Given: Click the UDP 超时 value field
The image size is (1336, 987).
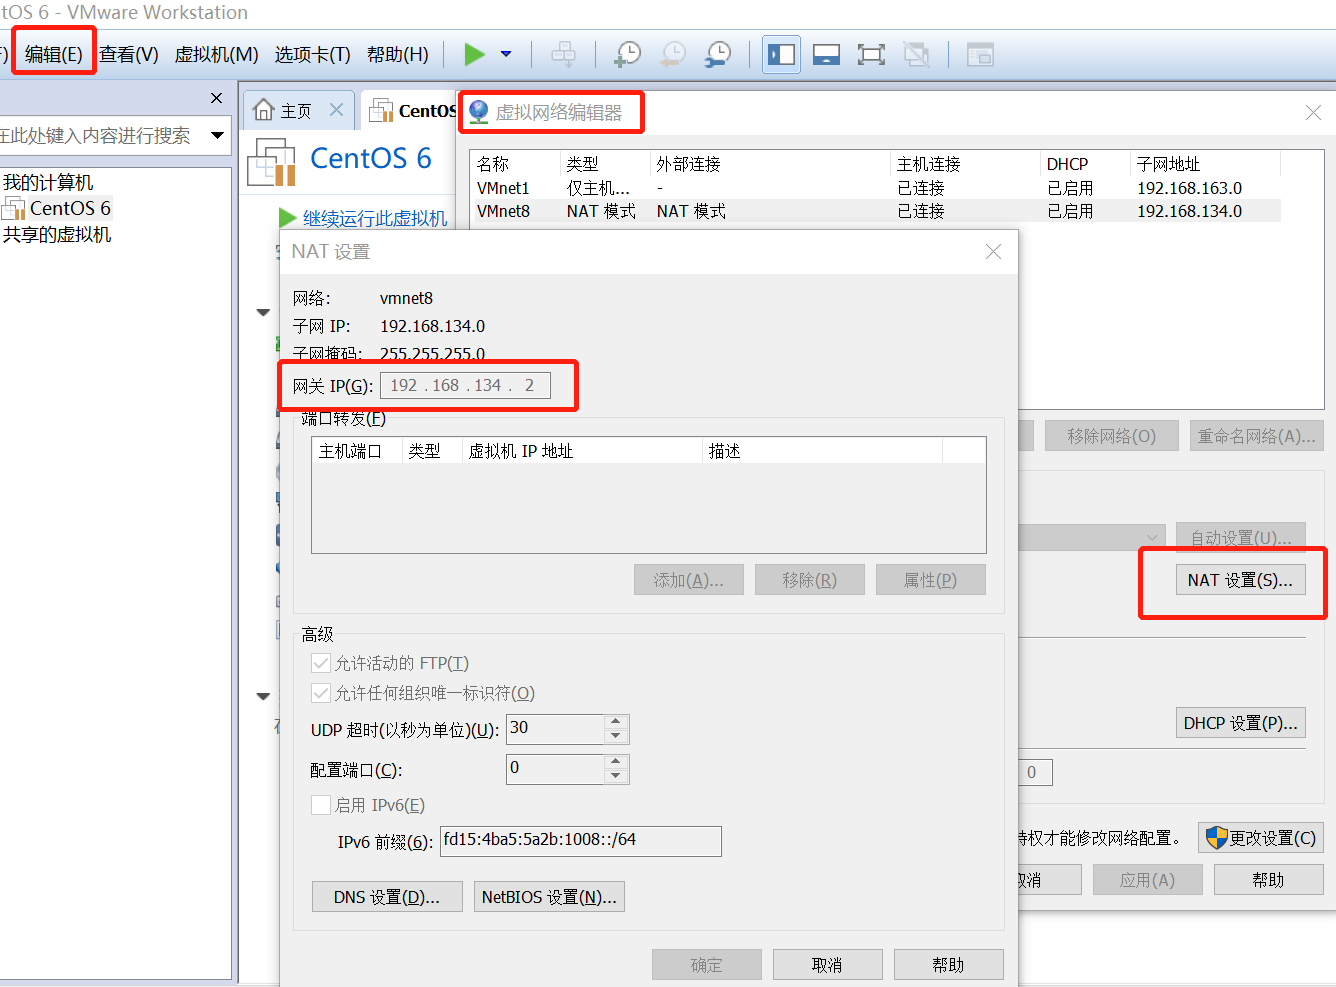Looking at the screenshot, I should 555,728.
